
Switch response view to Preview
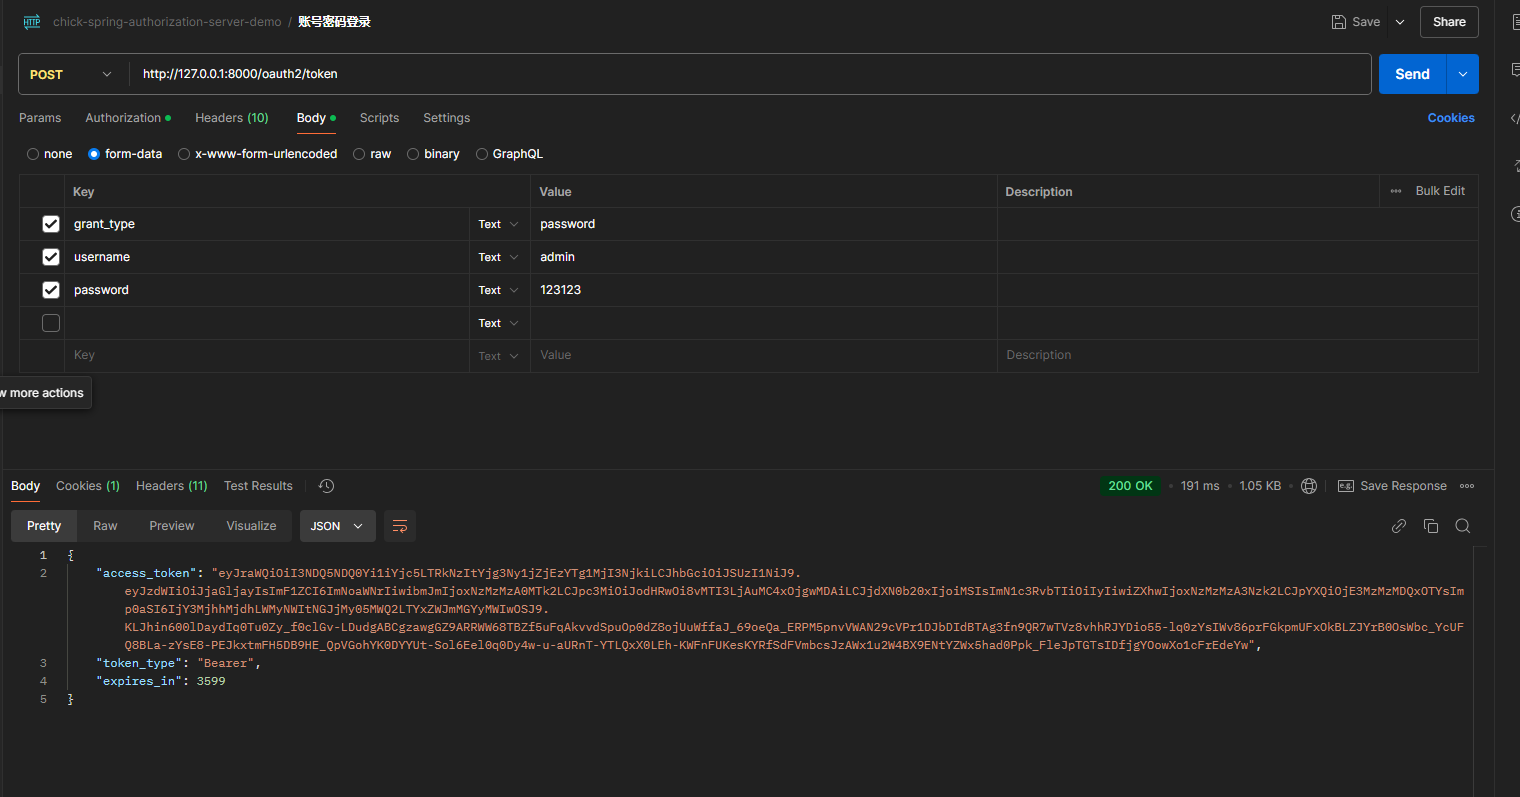tap(172, 526)
